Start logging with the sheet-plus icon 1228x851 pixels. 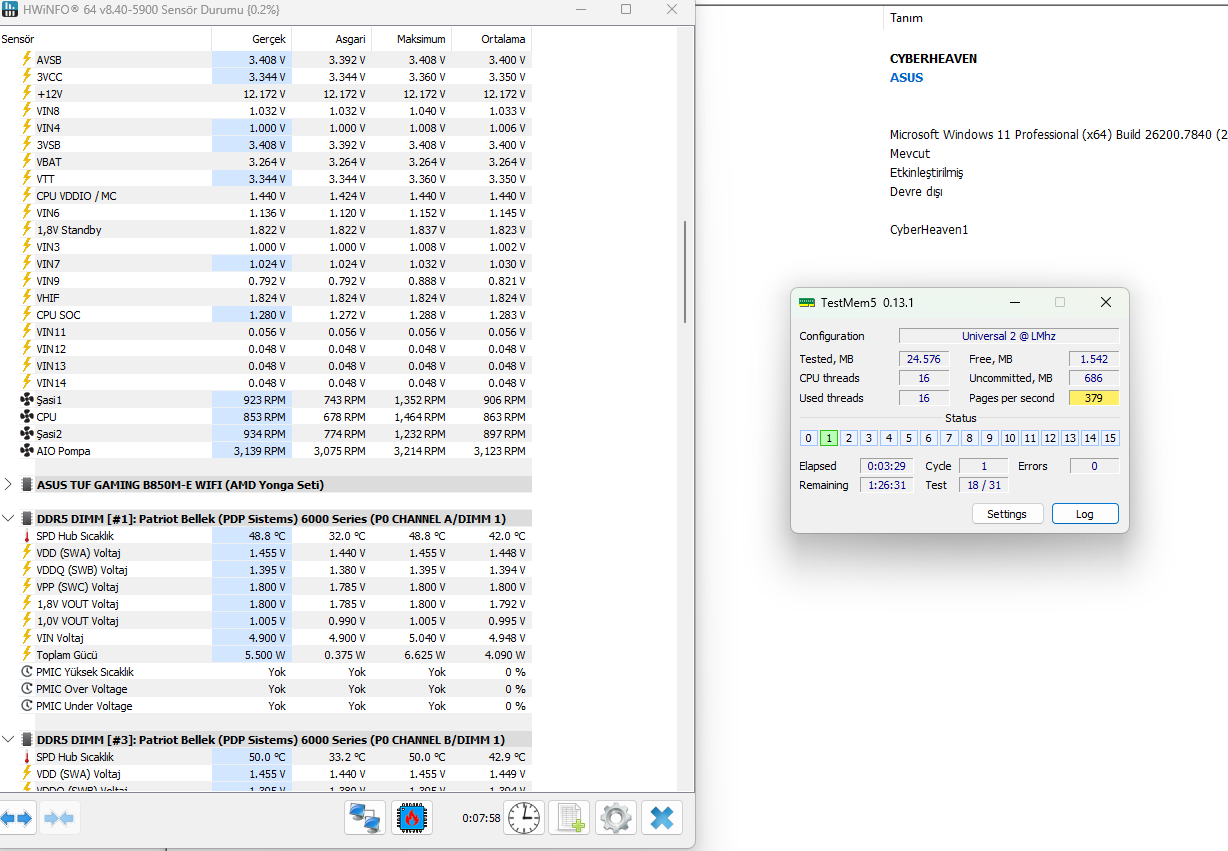pos(571,818)
